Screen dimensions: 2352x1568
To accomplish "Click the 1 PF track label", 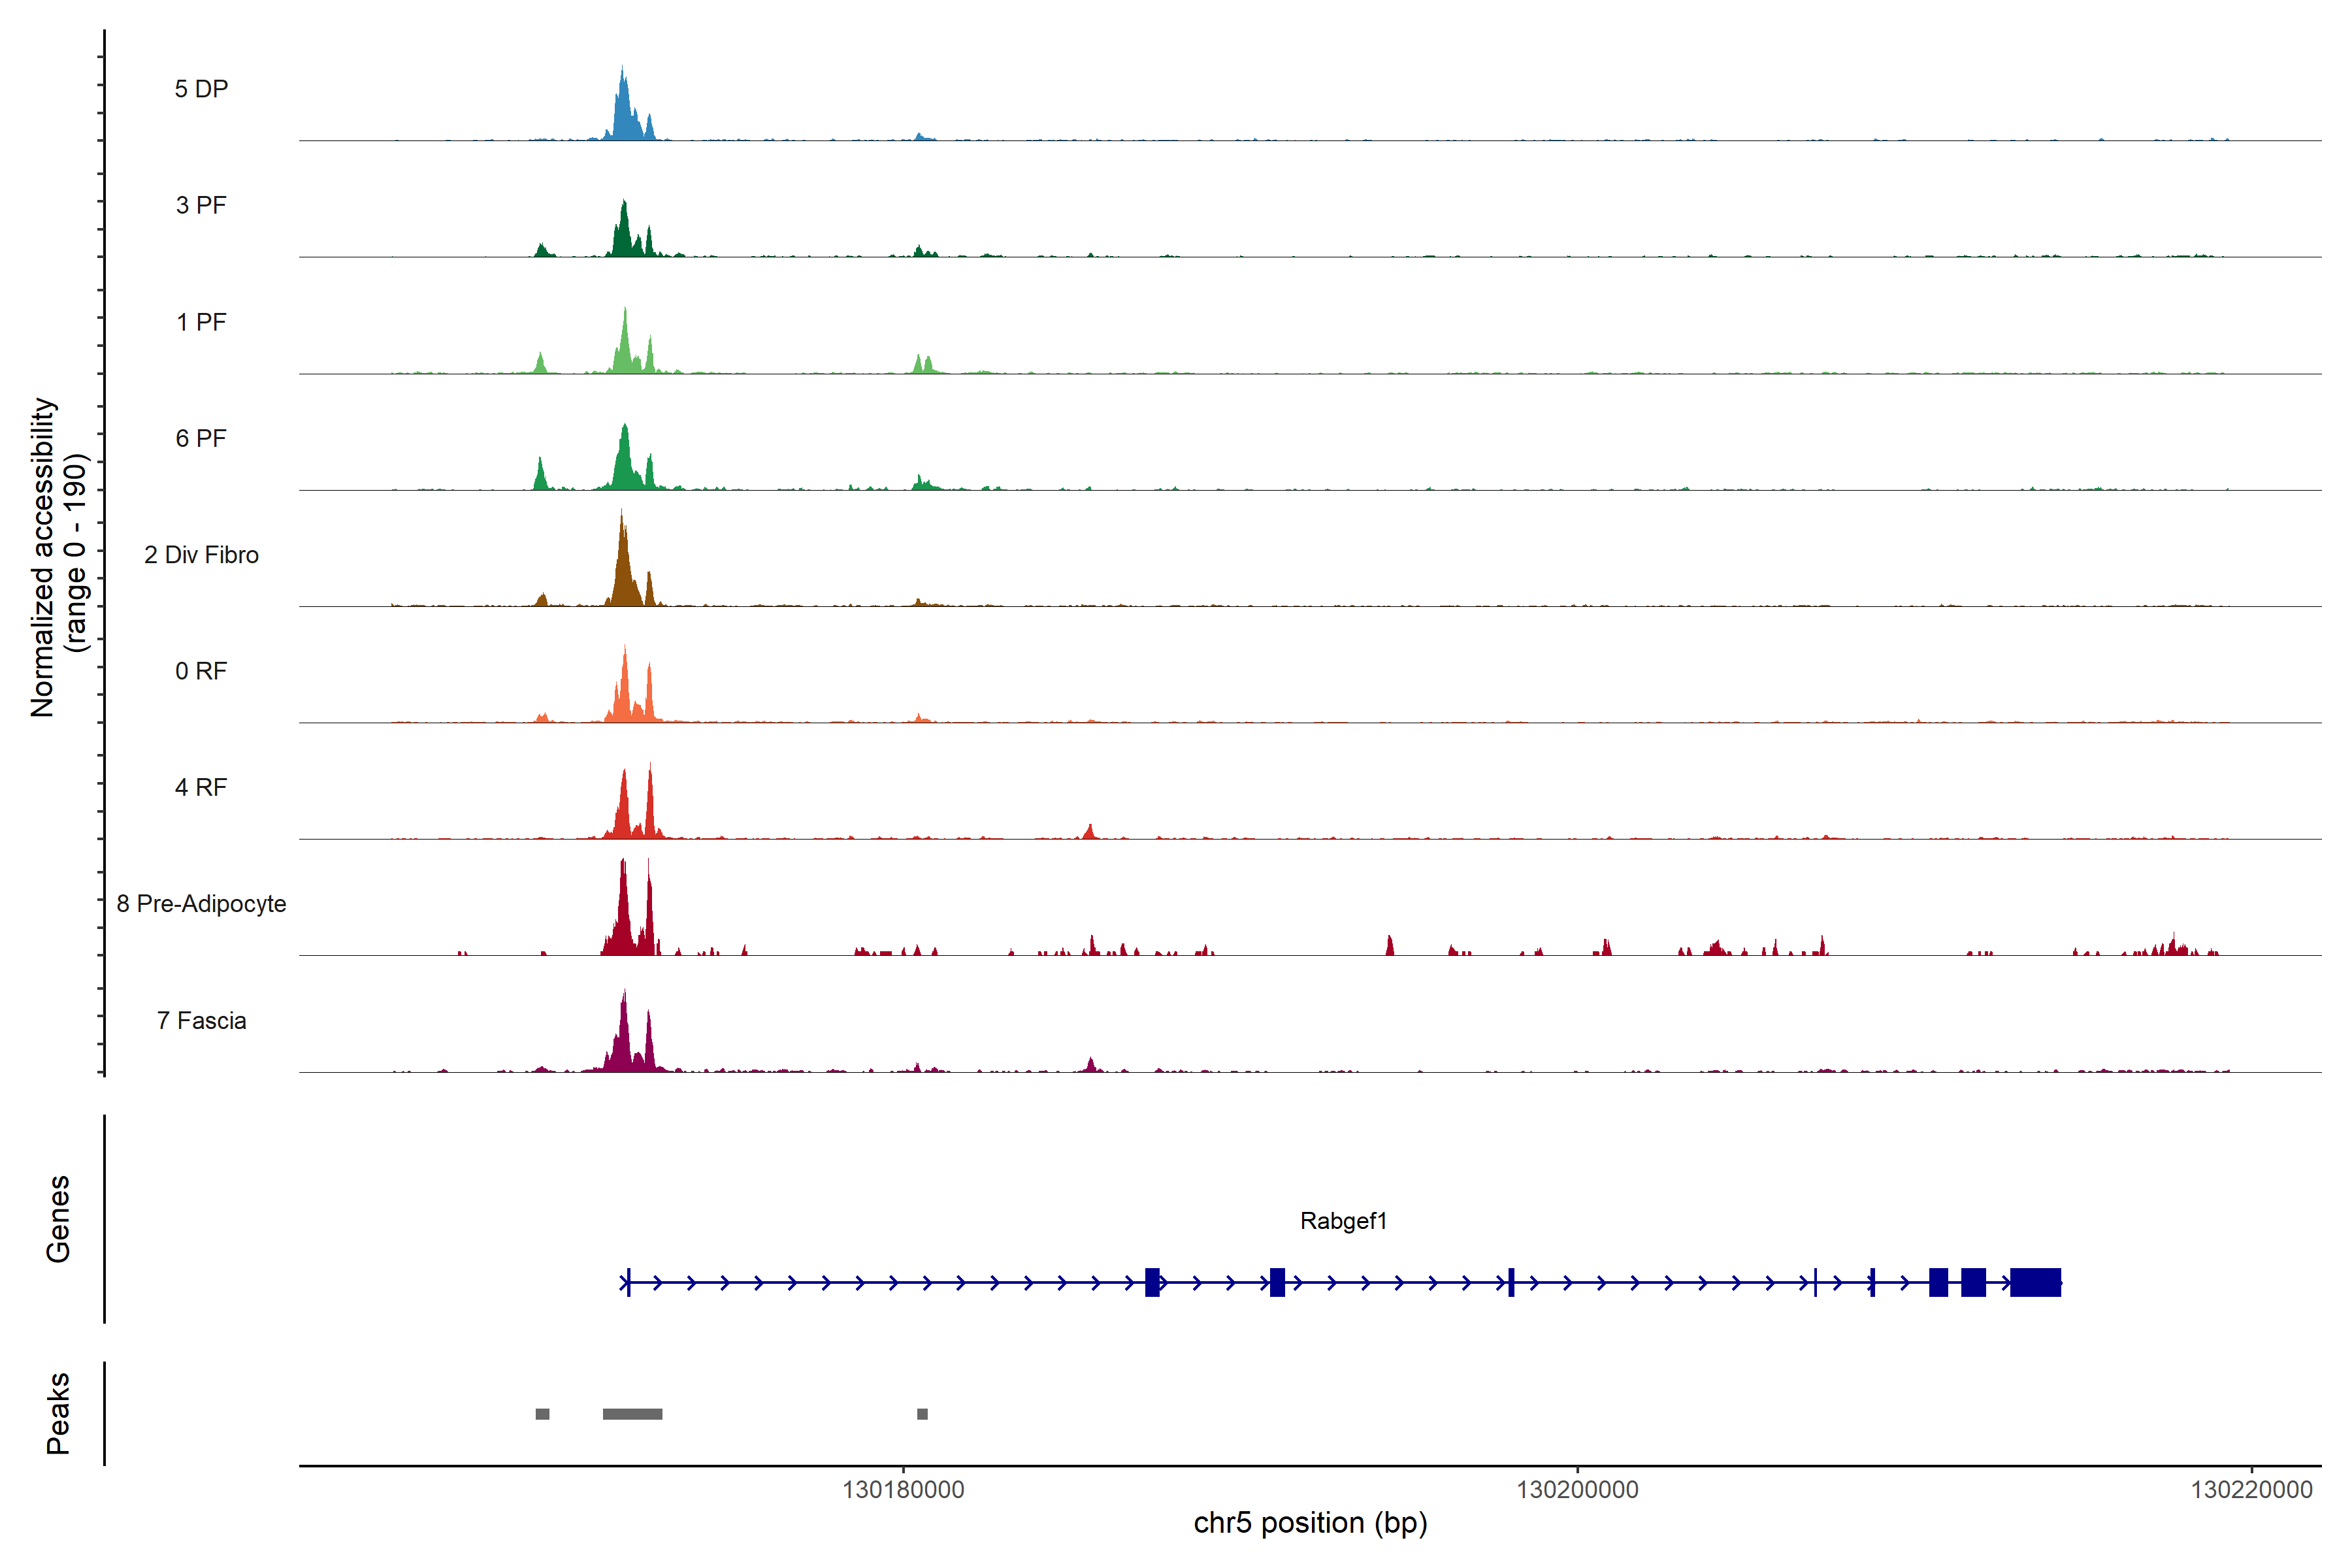I will [201, 322].
